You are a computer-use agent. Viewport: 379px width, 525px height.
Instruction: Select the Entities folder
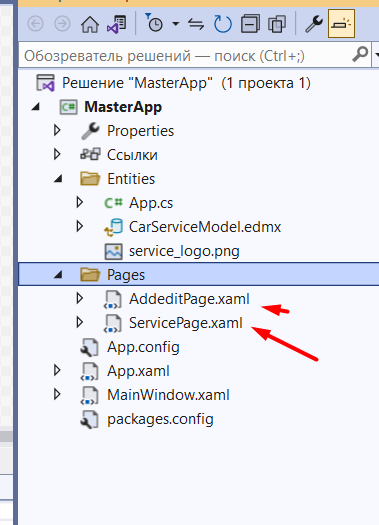[131, 179]
